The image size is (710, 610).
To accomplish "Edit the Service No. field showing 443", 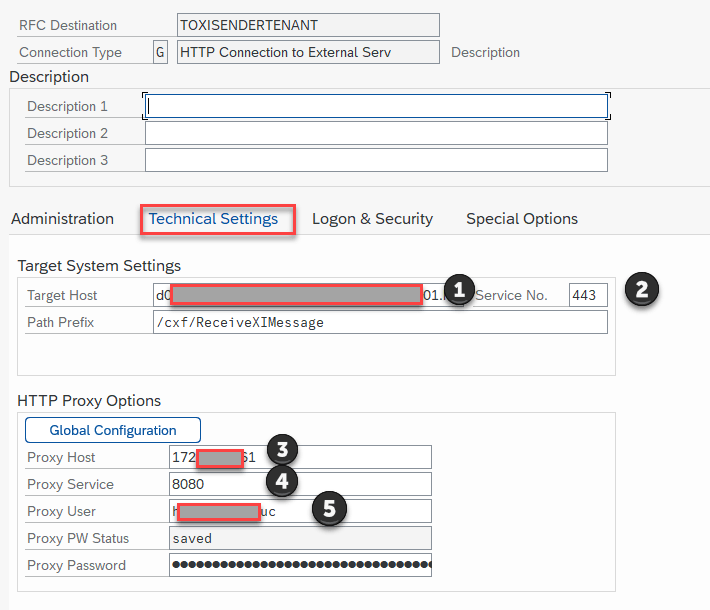I will 588,295.
